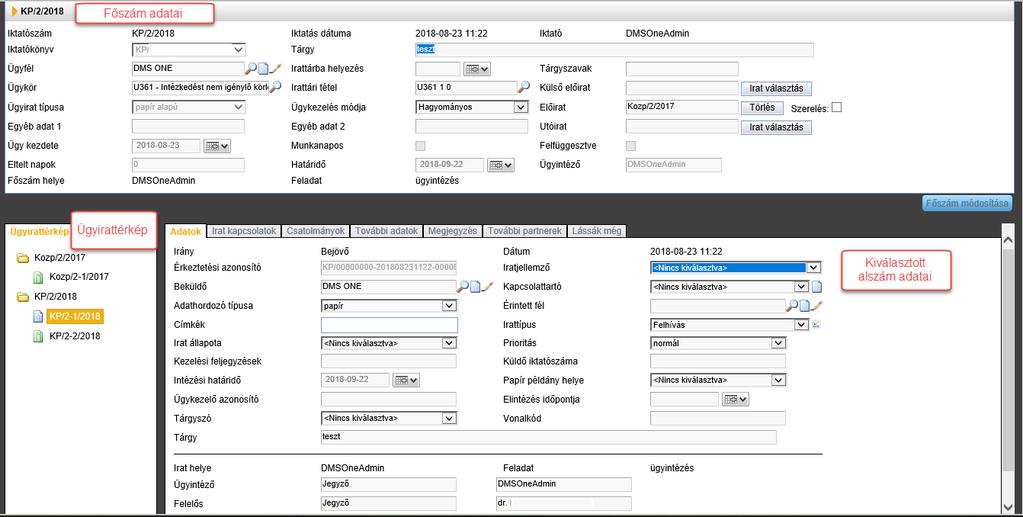
Task: Open the Papír példány helye dropdown
Action: (x=718, y=380)
